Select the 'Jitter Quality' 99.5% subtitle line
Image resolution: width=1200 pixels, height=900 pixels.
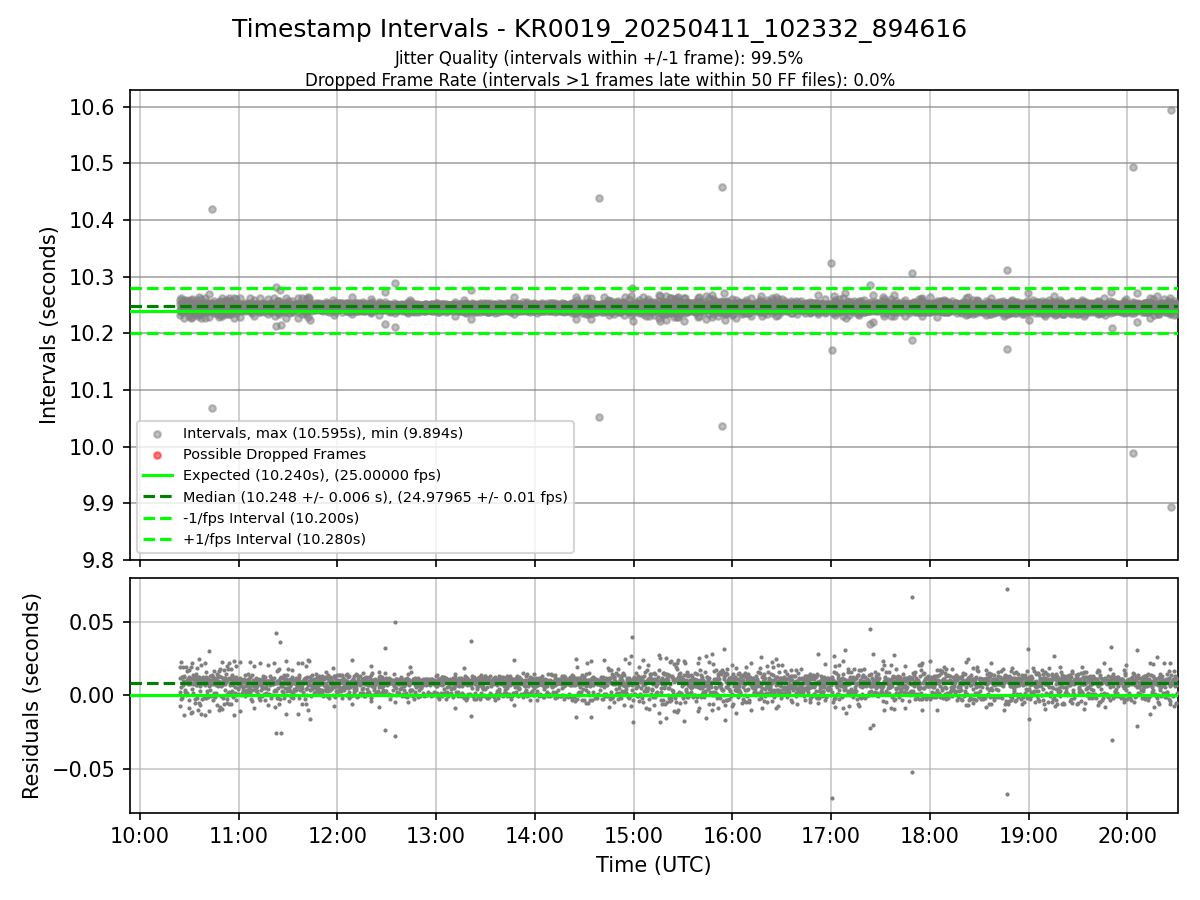599,59
